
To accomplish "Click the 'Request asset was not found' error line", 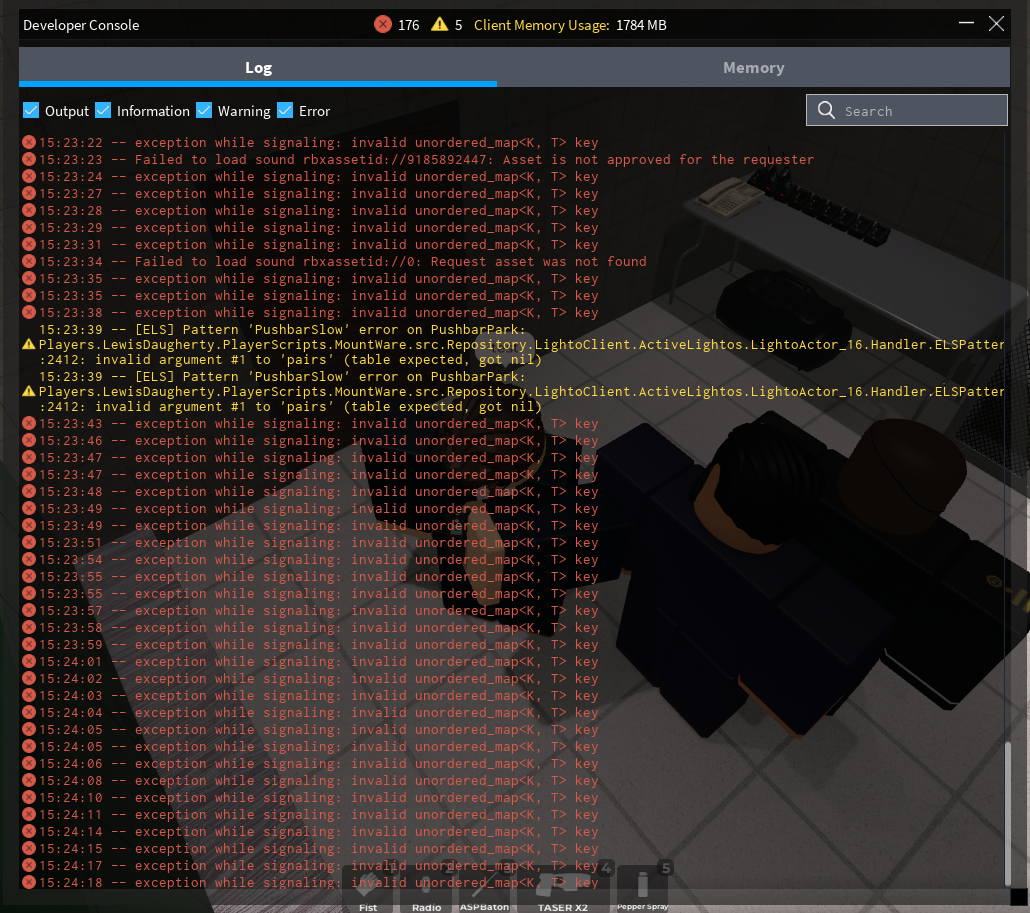I will (x=390, y=262).
